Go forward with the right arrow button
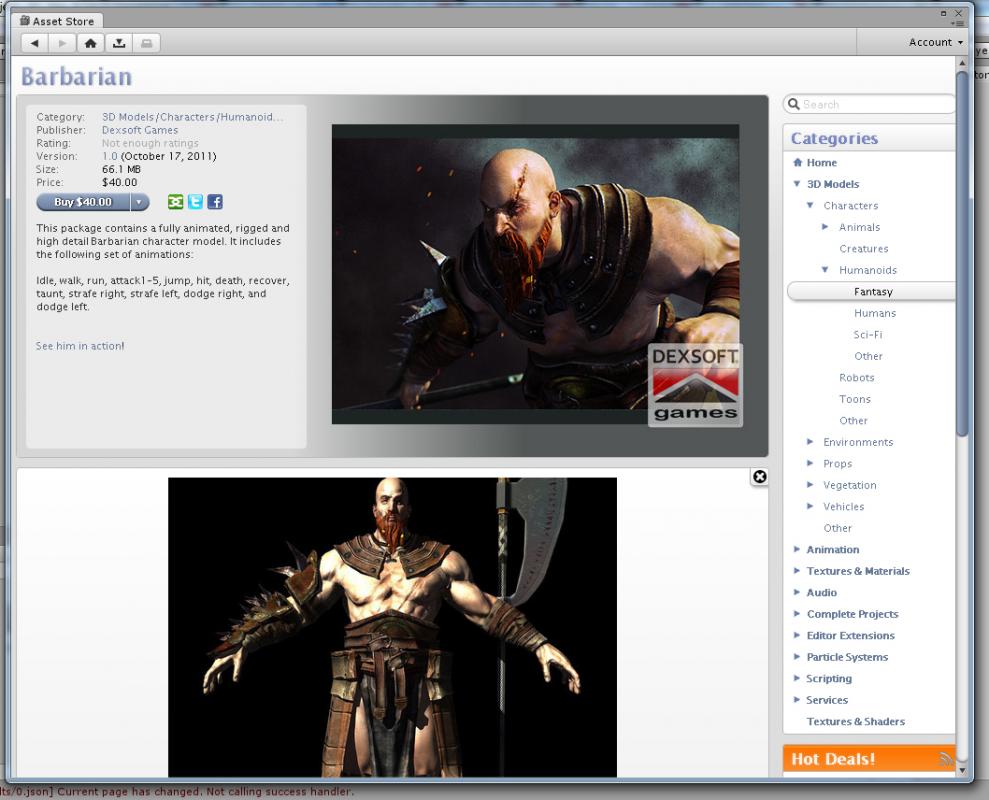989x800 pixels. [x=62, y=43]
